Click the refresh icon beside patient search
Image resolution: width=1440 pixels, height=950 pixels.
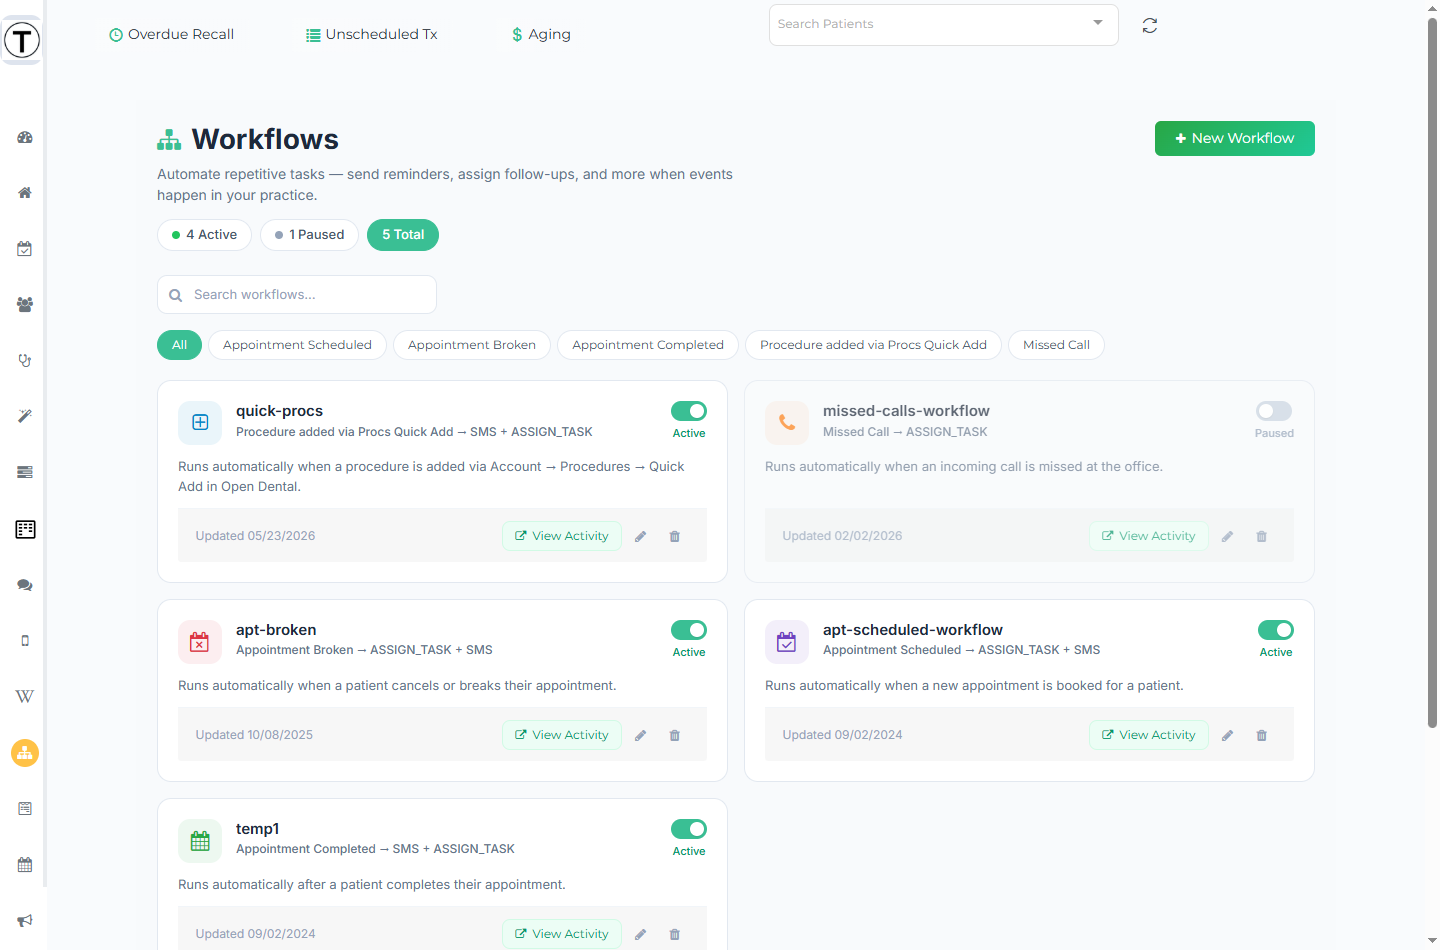1150,25
